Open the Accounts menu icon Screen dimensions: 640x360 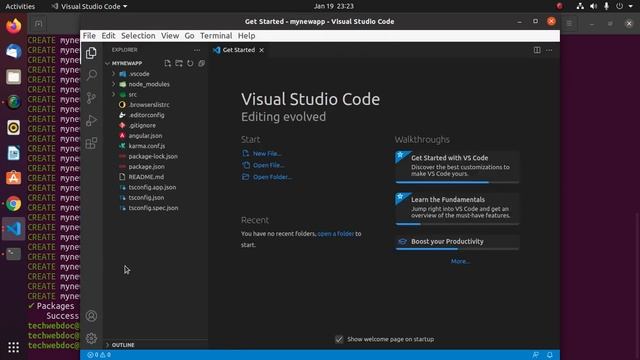(x=91, y=316)
